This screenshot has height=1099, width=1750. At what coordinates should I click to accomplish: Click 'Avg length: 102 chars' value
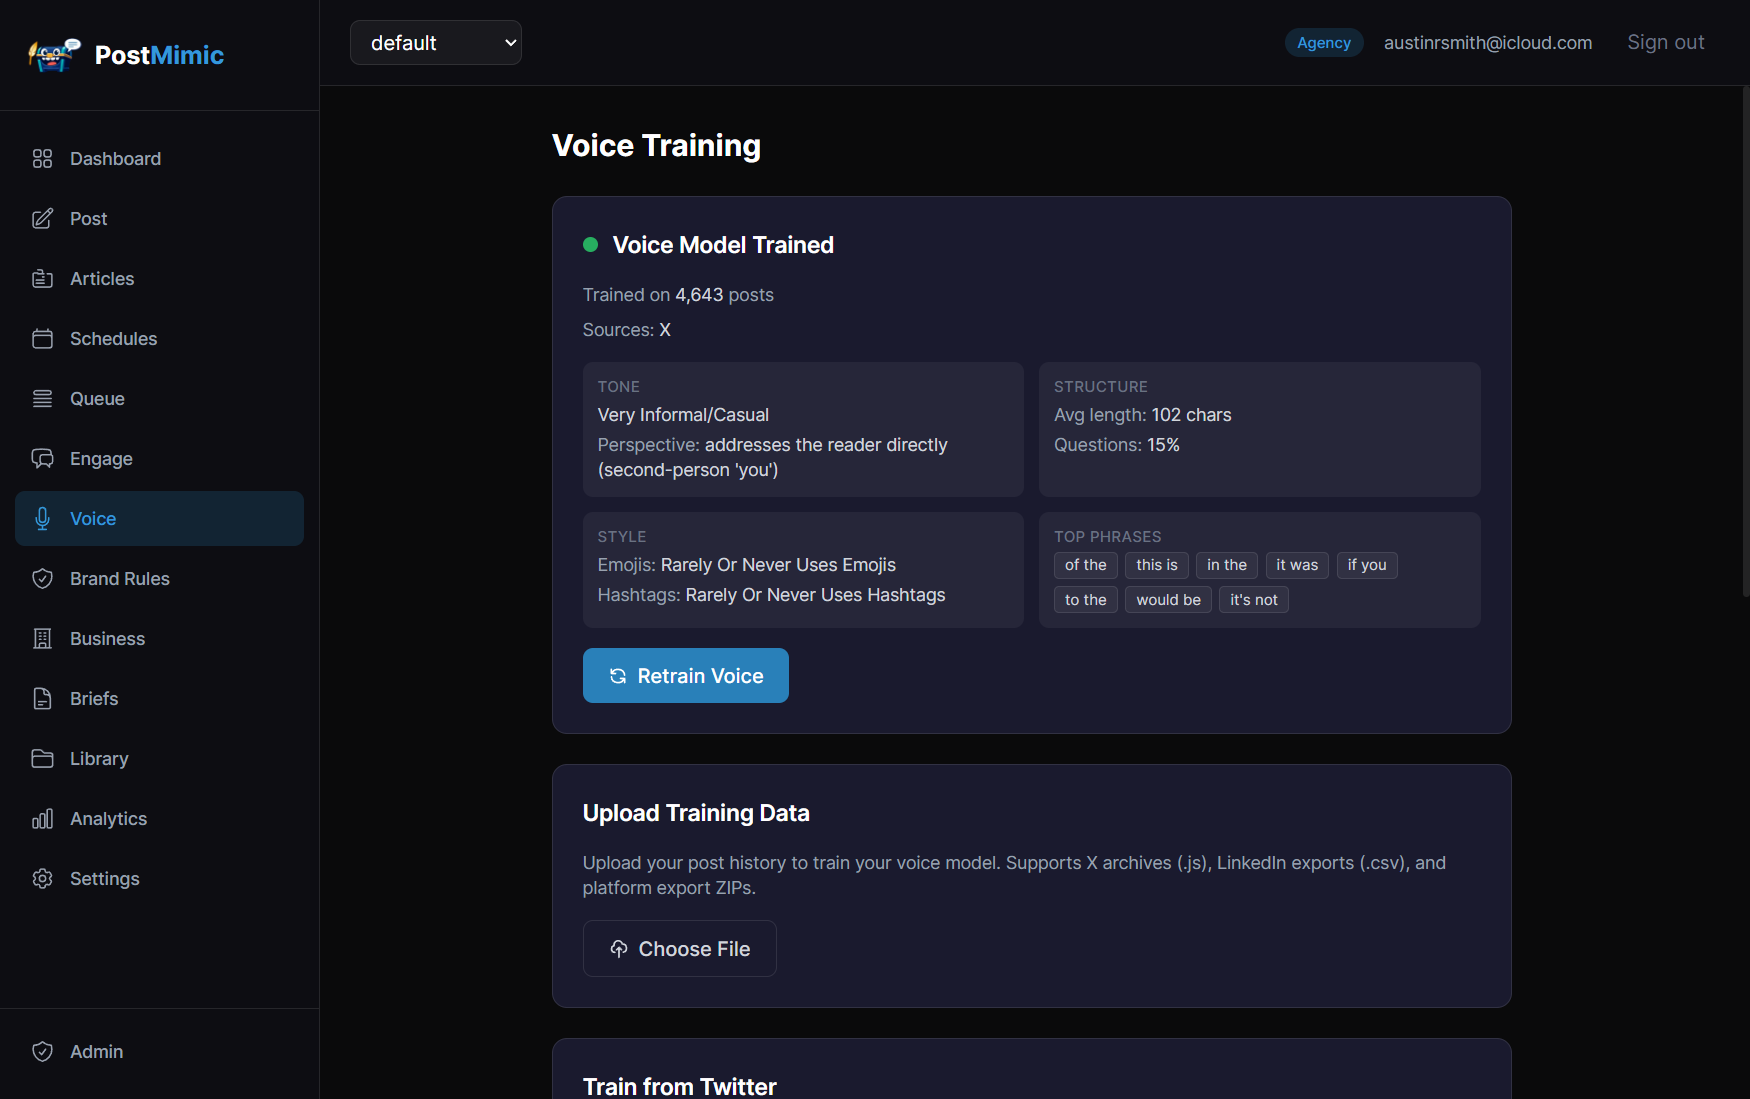1142,415
